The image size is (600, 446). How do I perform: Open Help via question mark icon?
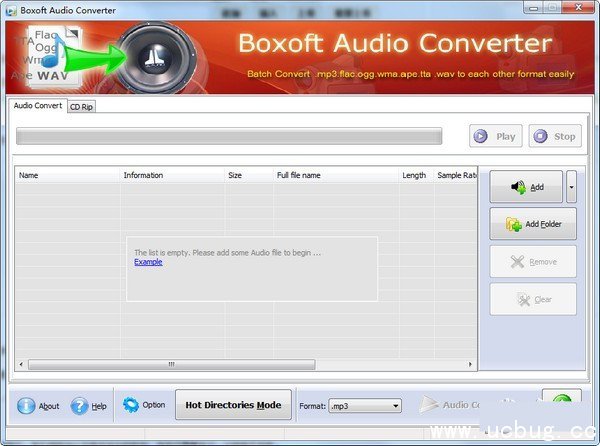click(79, 406)
